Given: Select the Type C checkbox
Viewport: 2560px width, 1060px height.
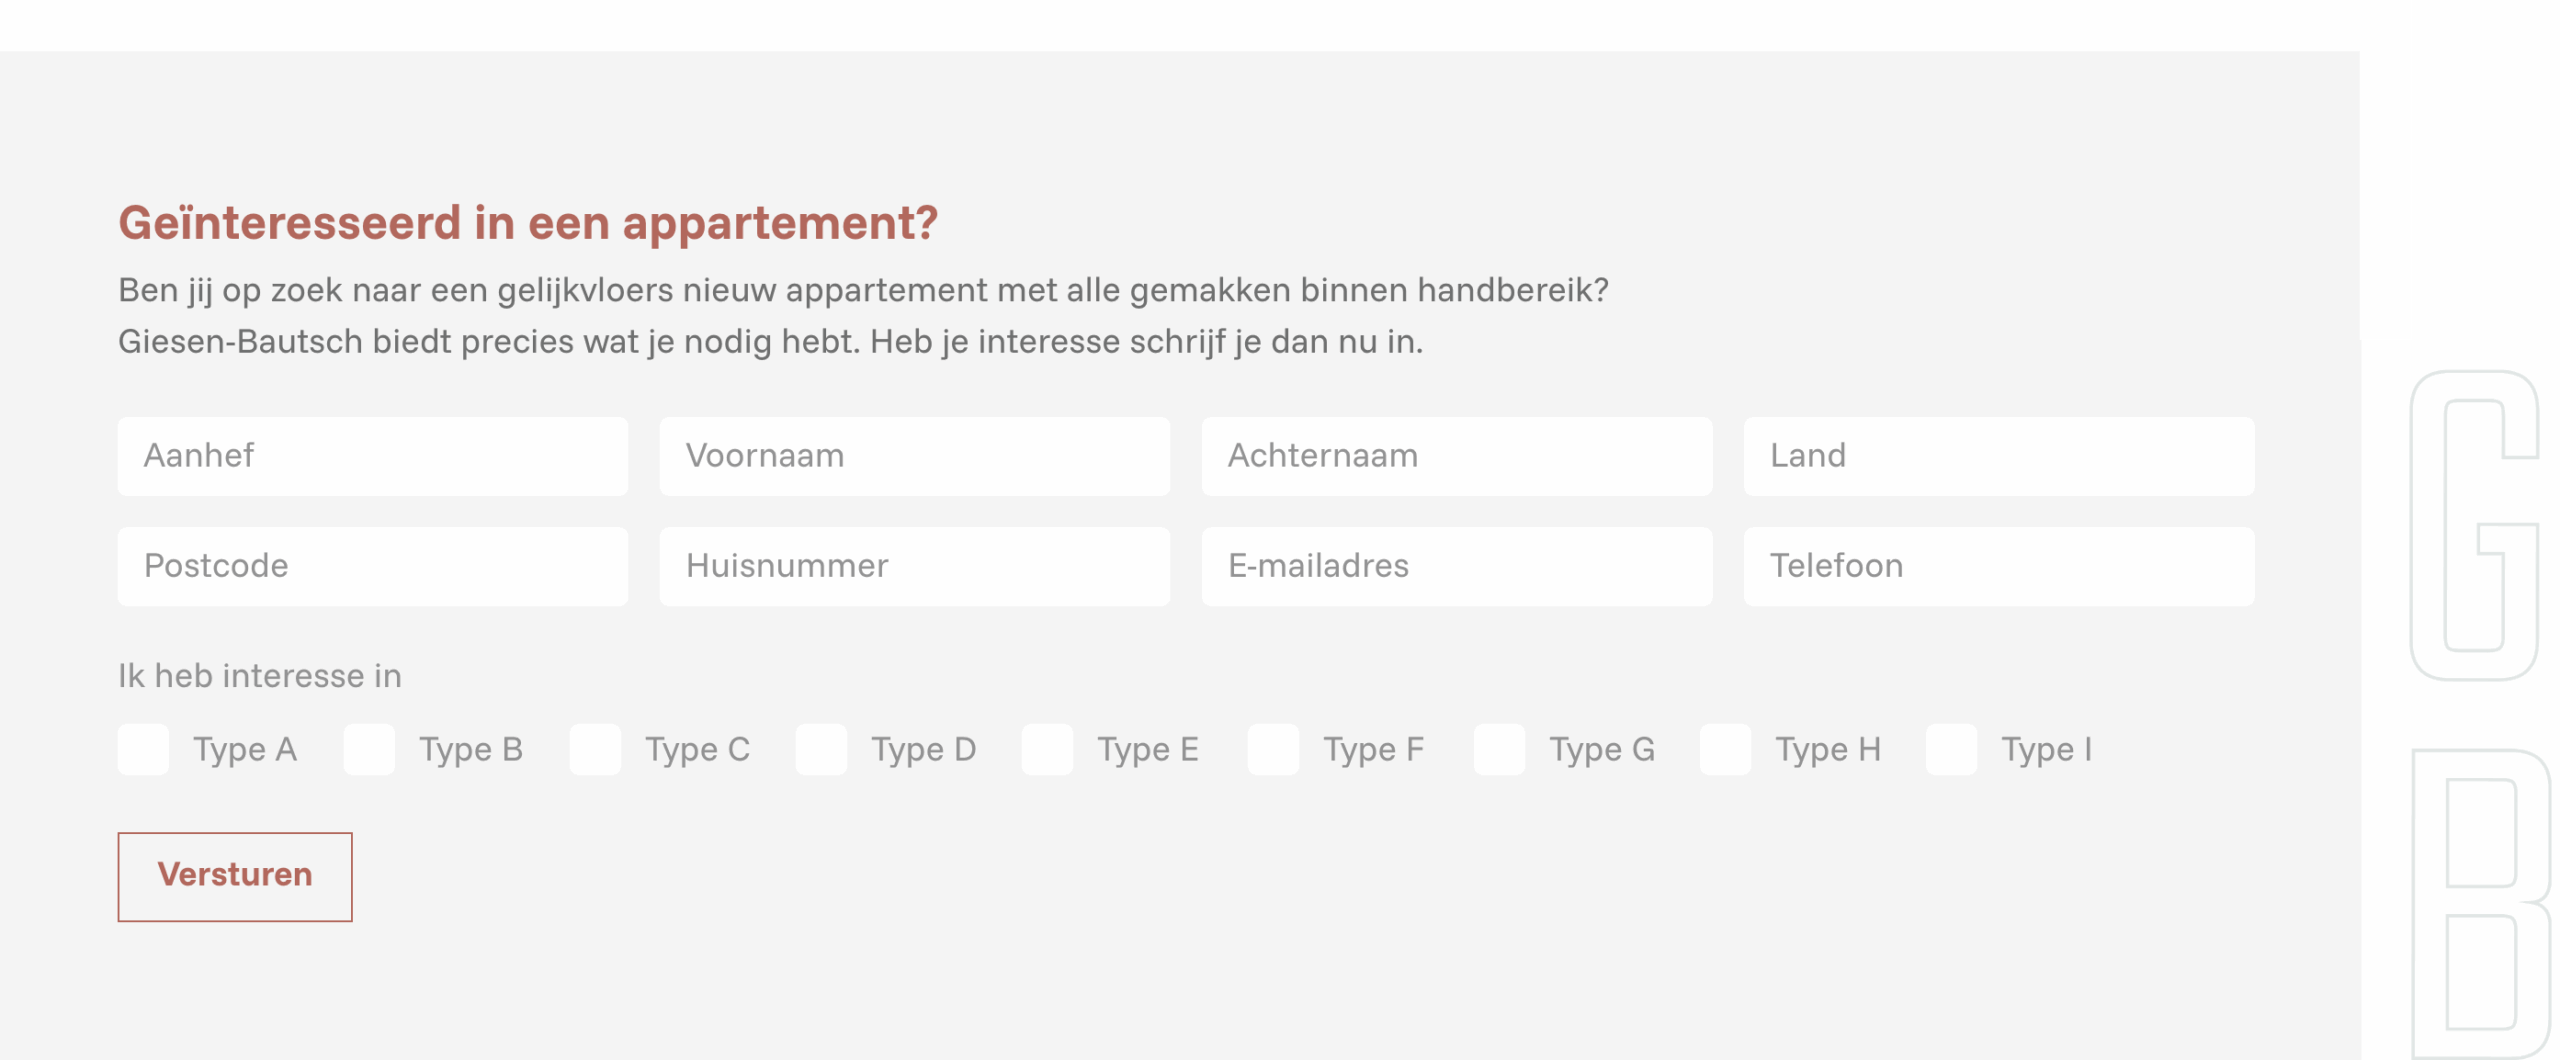Looking at the screenshot, I should (595, 750).
